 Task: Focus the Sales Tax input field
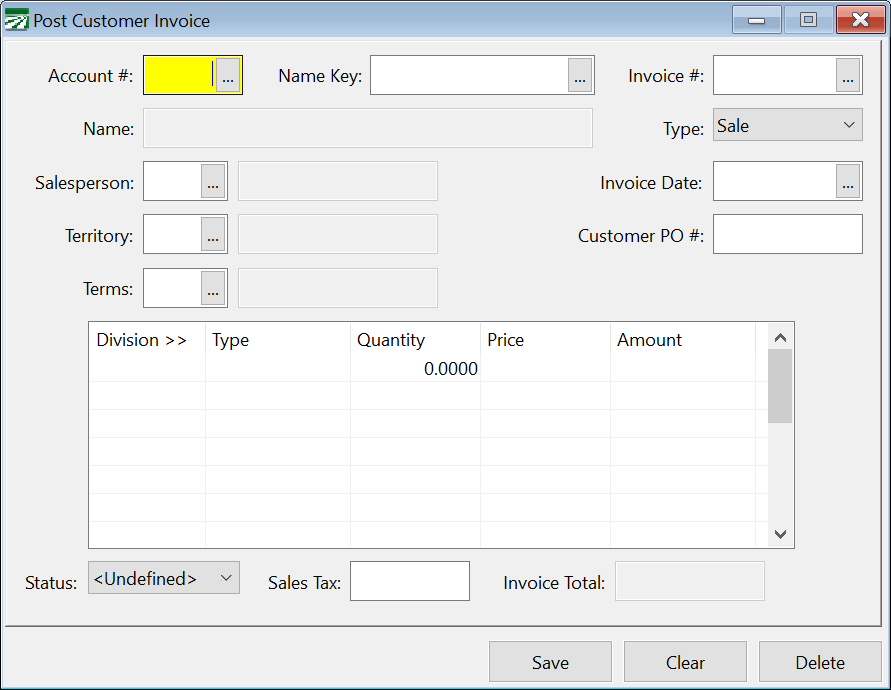click(x=409, y=581)
